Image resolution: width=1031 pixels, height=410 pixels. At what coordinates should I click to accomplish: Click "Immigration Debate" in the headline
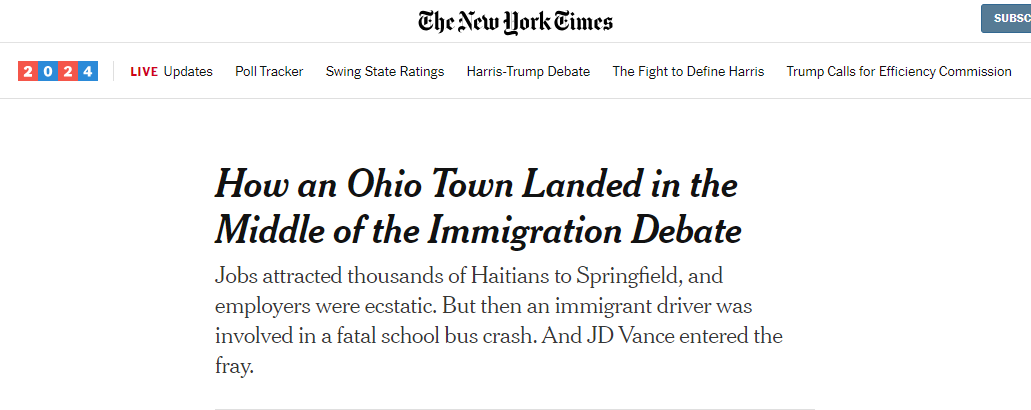[585, 230]
